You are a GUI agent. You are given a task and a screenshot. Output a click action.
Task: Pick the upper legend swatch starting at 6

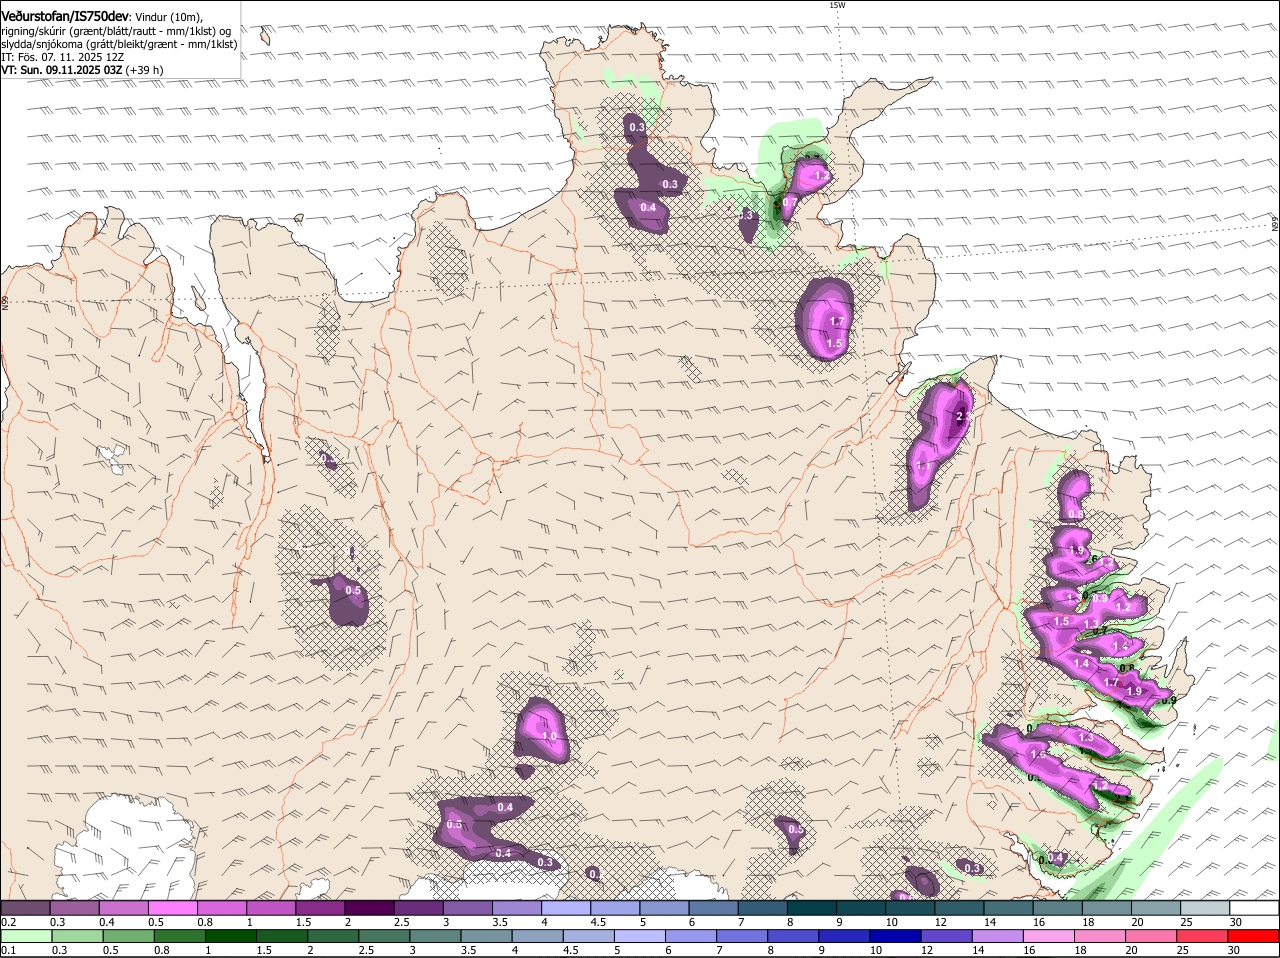(713, 907)
